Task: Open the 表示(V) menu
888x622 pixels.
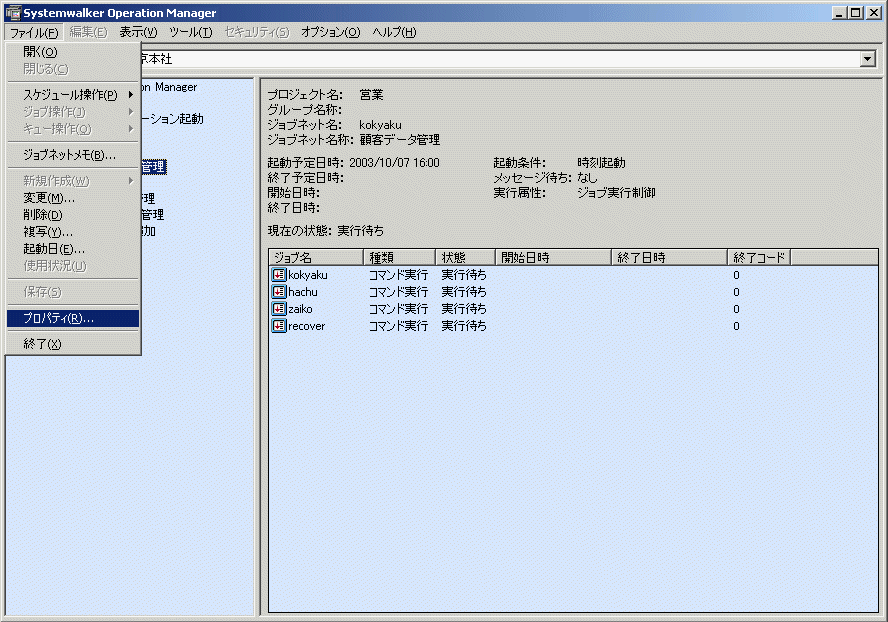Action: tap(138, 32)
